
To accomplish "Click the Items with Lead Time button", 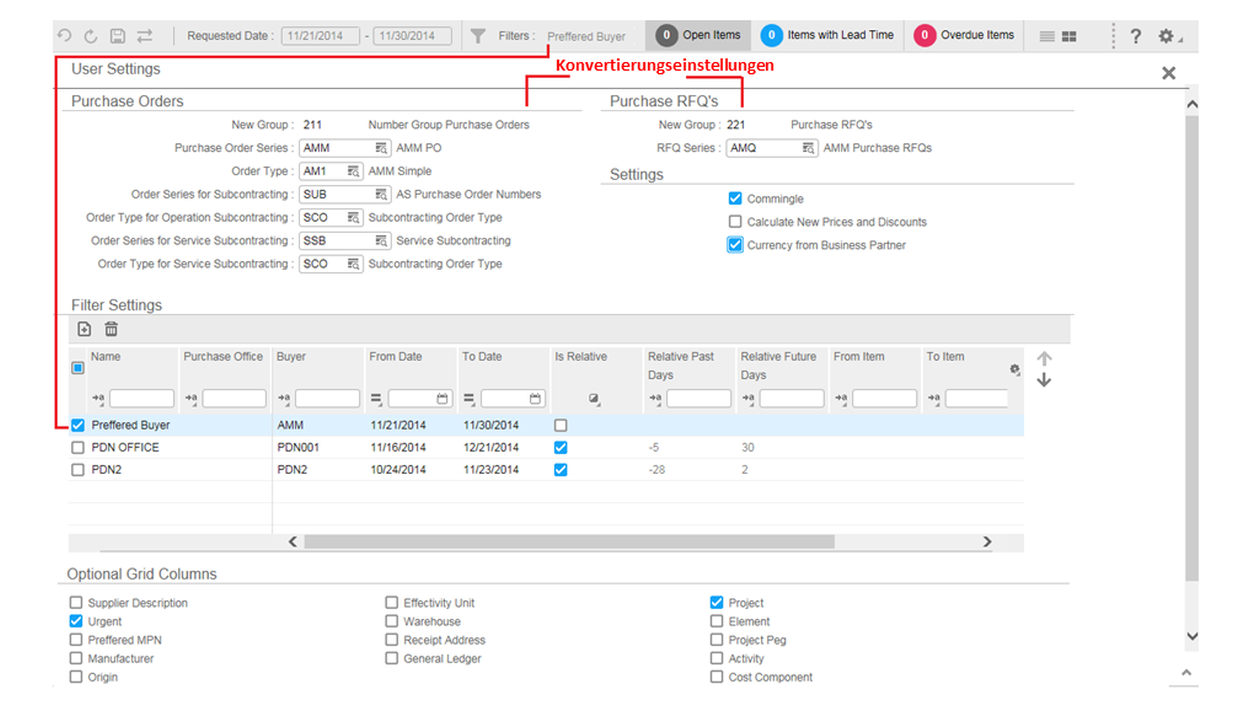I will click(828, 36).
